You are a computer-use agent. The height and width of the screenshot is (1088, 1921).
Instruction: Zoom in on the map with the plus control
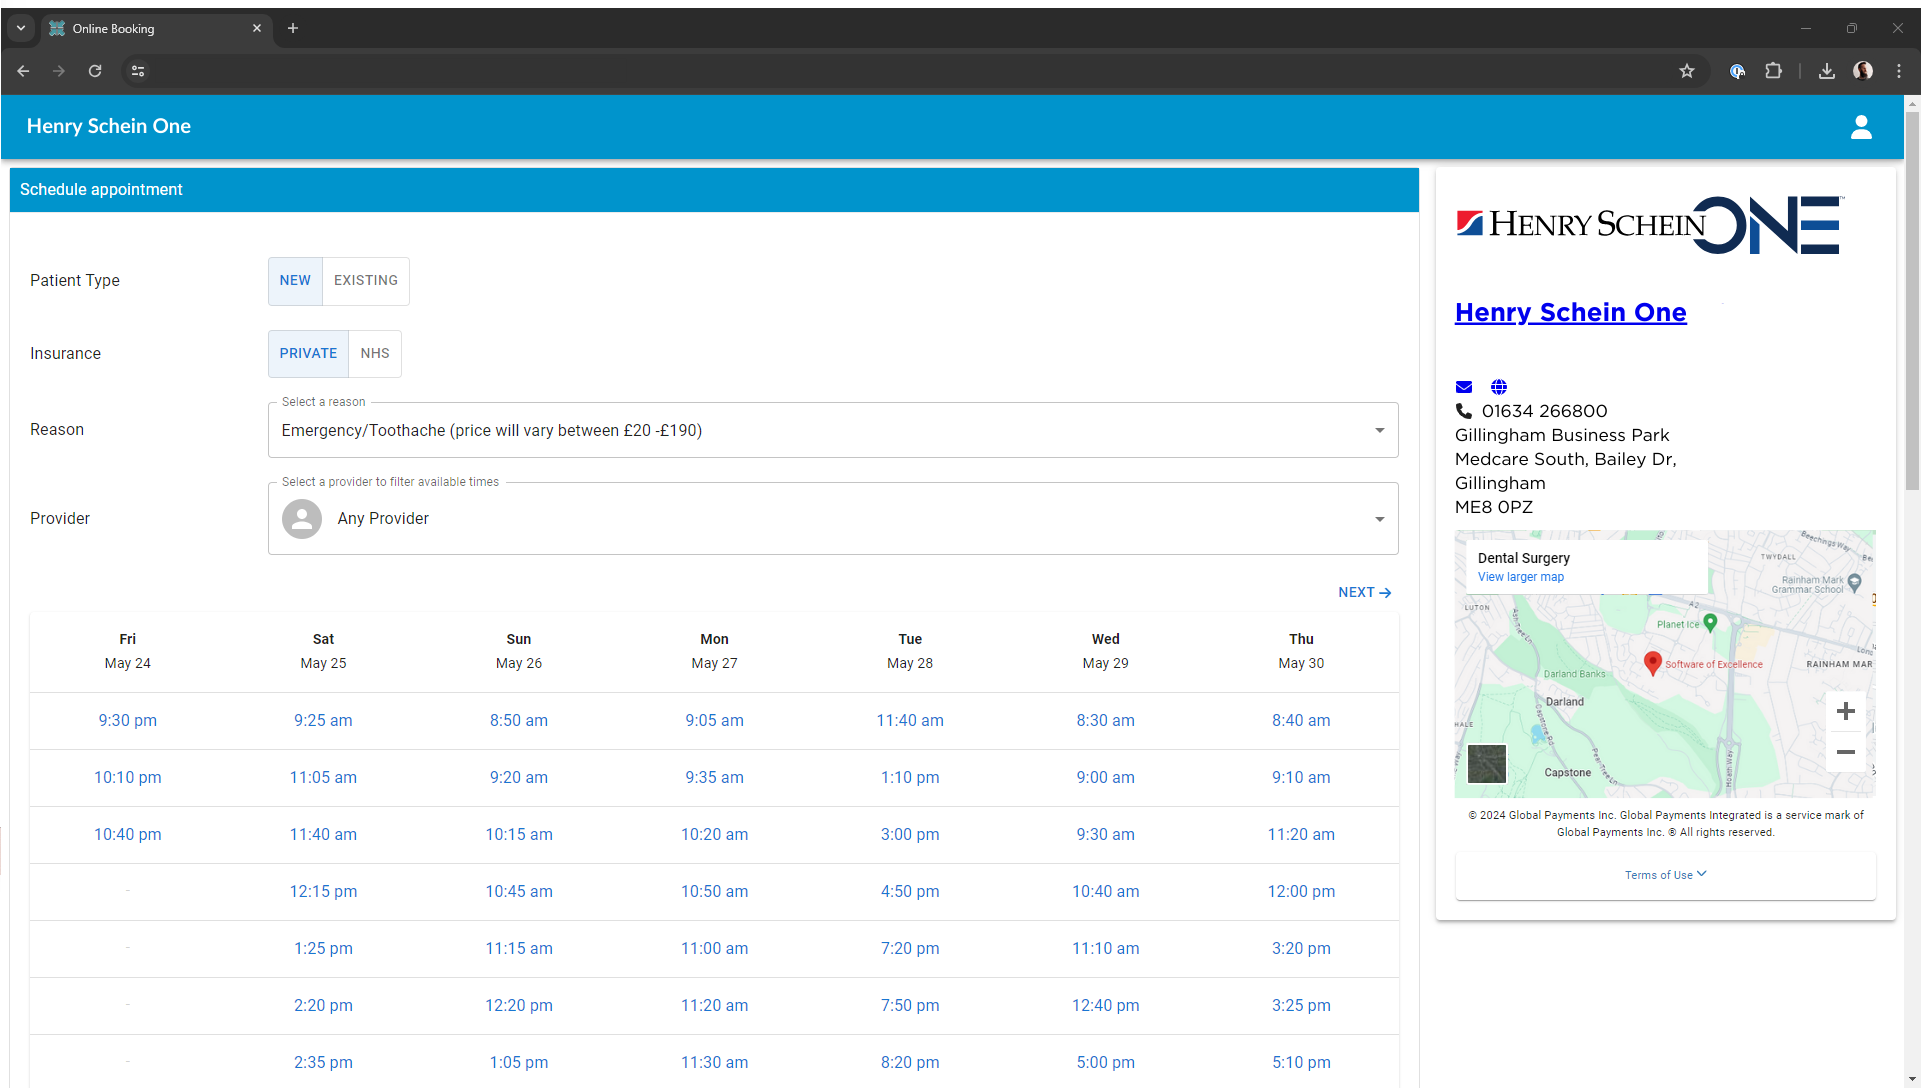1845,711
